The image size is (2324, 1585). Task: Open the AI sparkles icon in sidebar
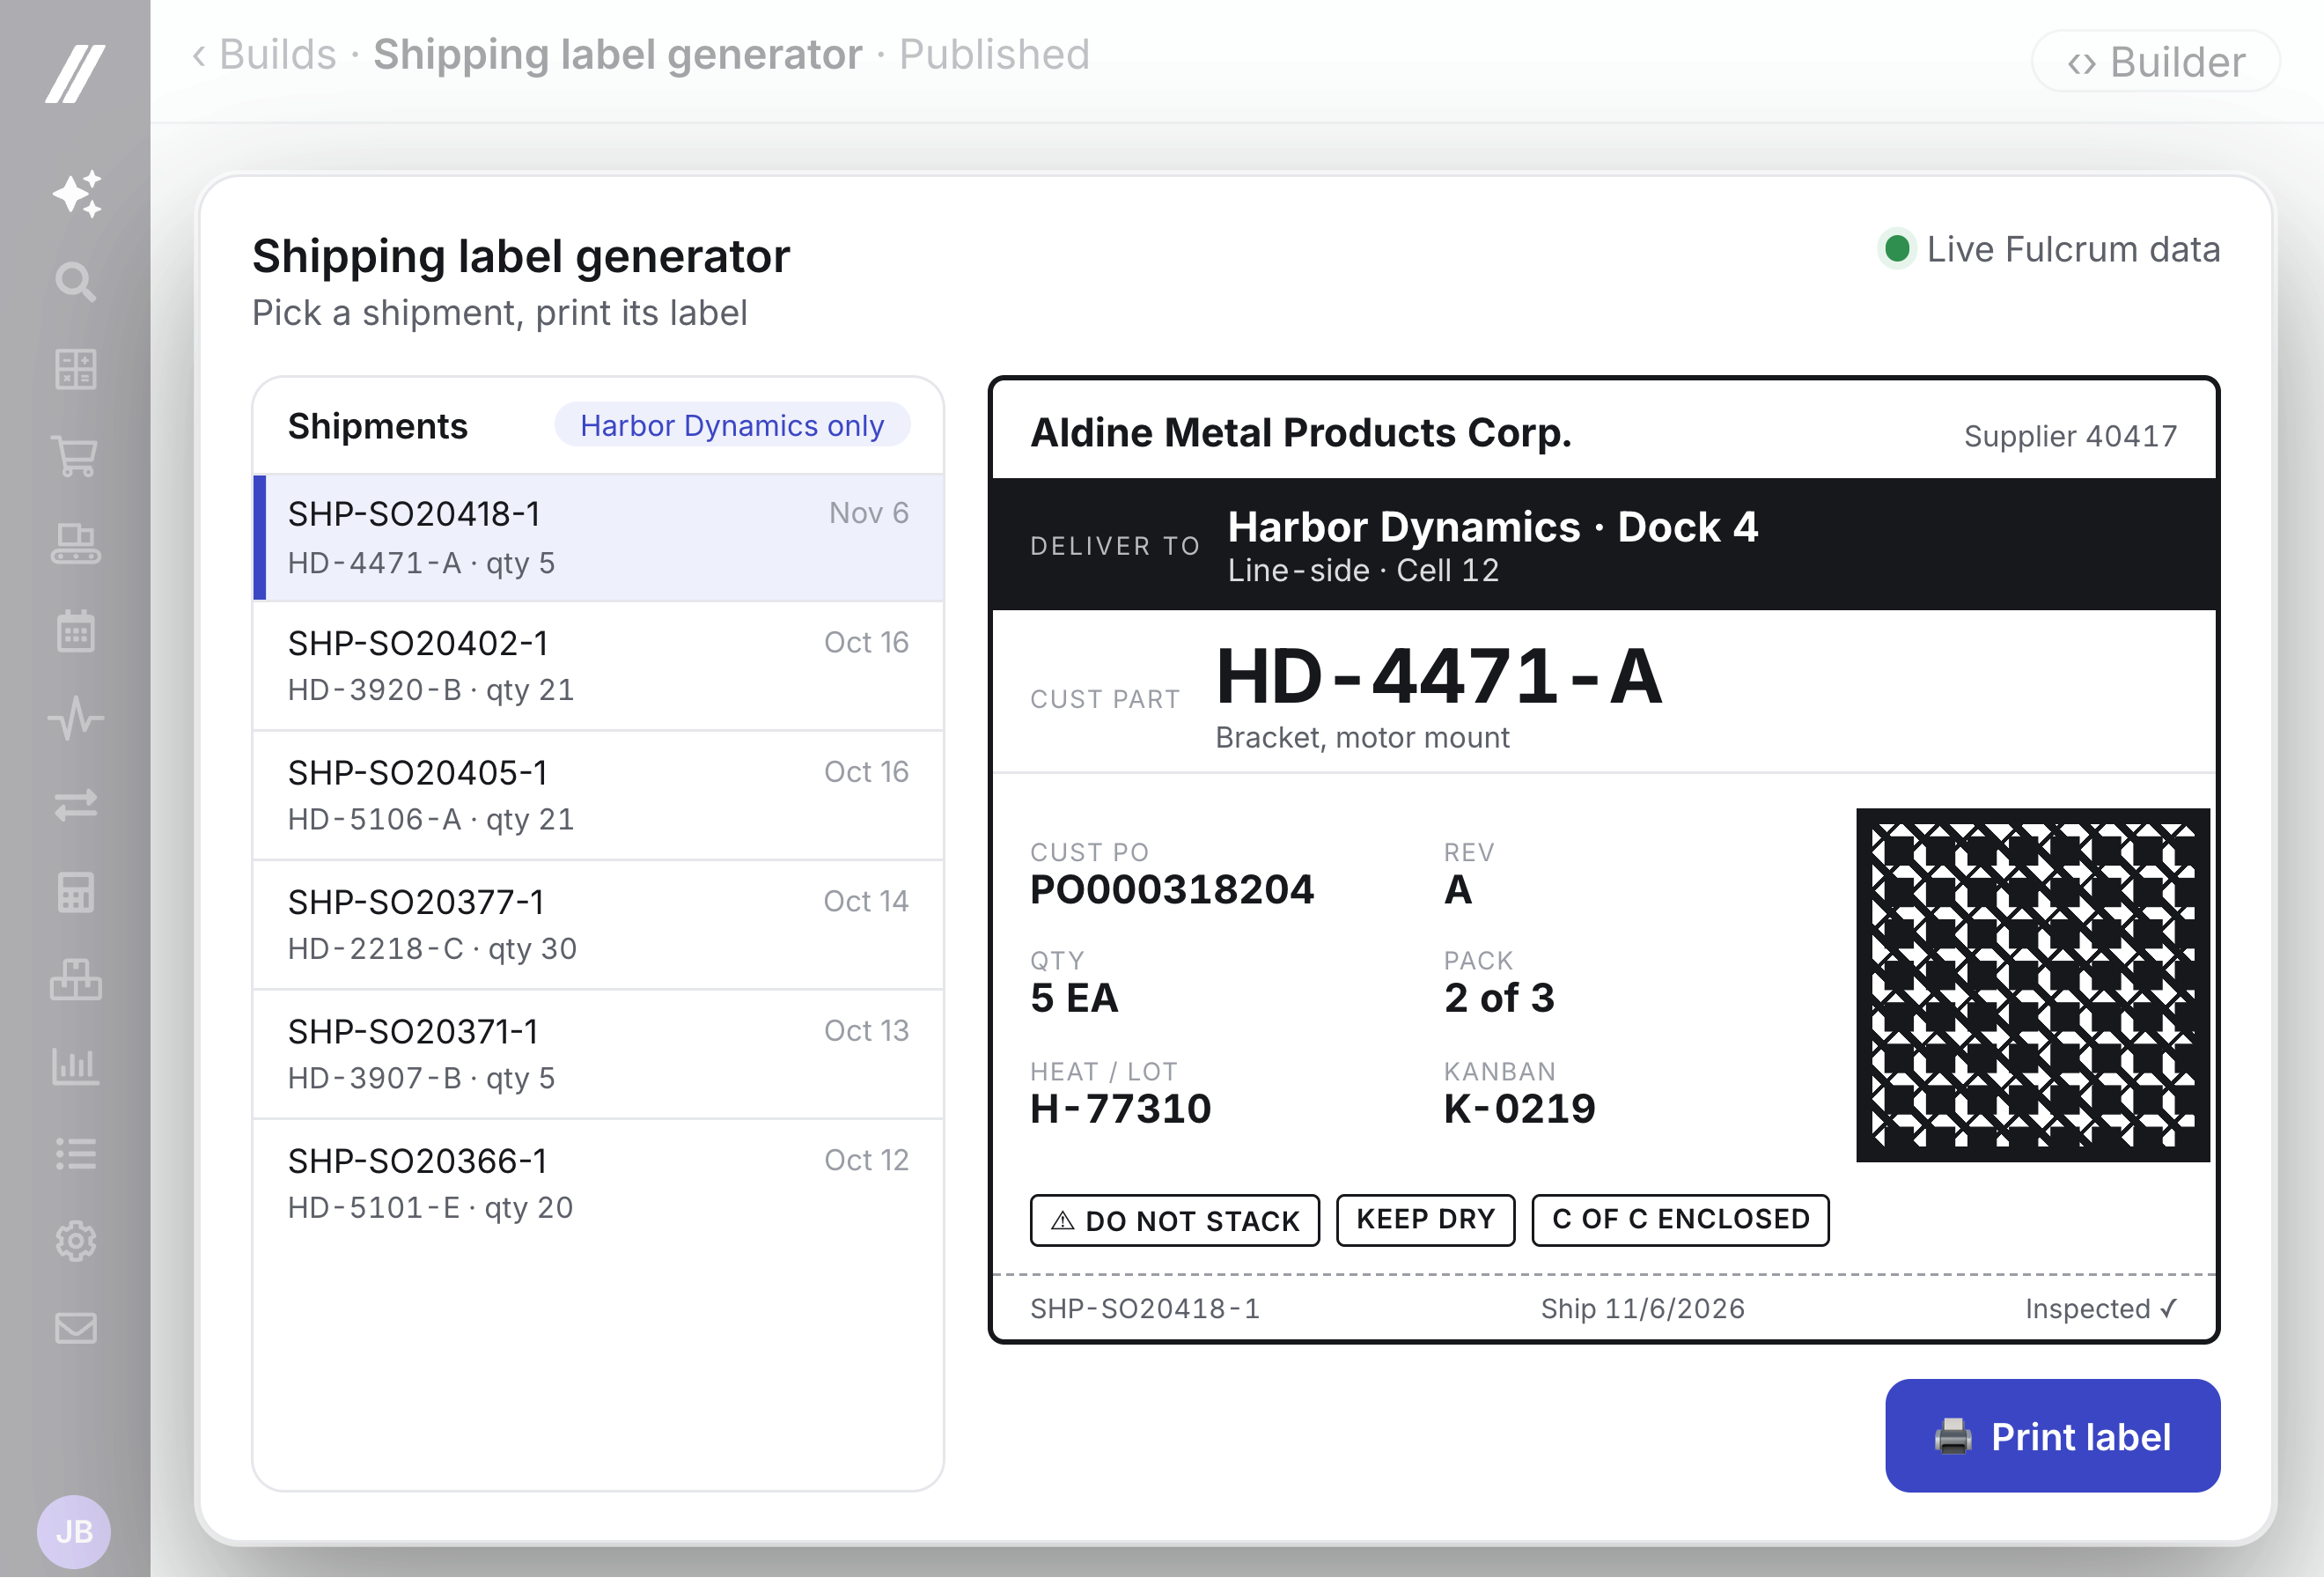[77, 194]
